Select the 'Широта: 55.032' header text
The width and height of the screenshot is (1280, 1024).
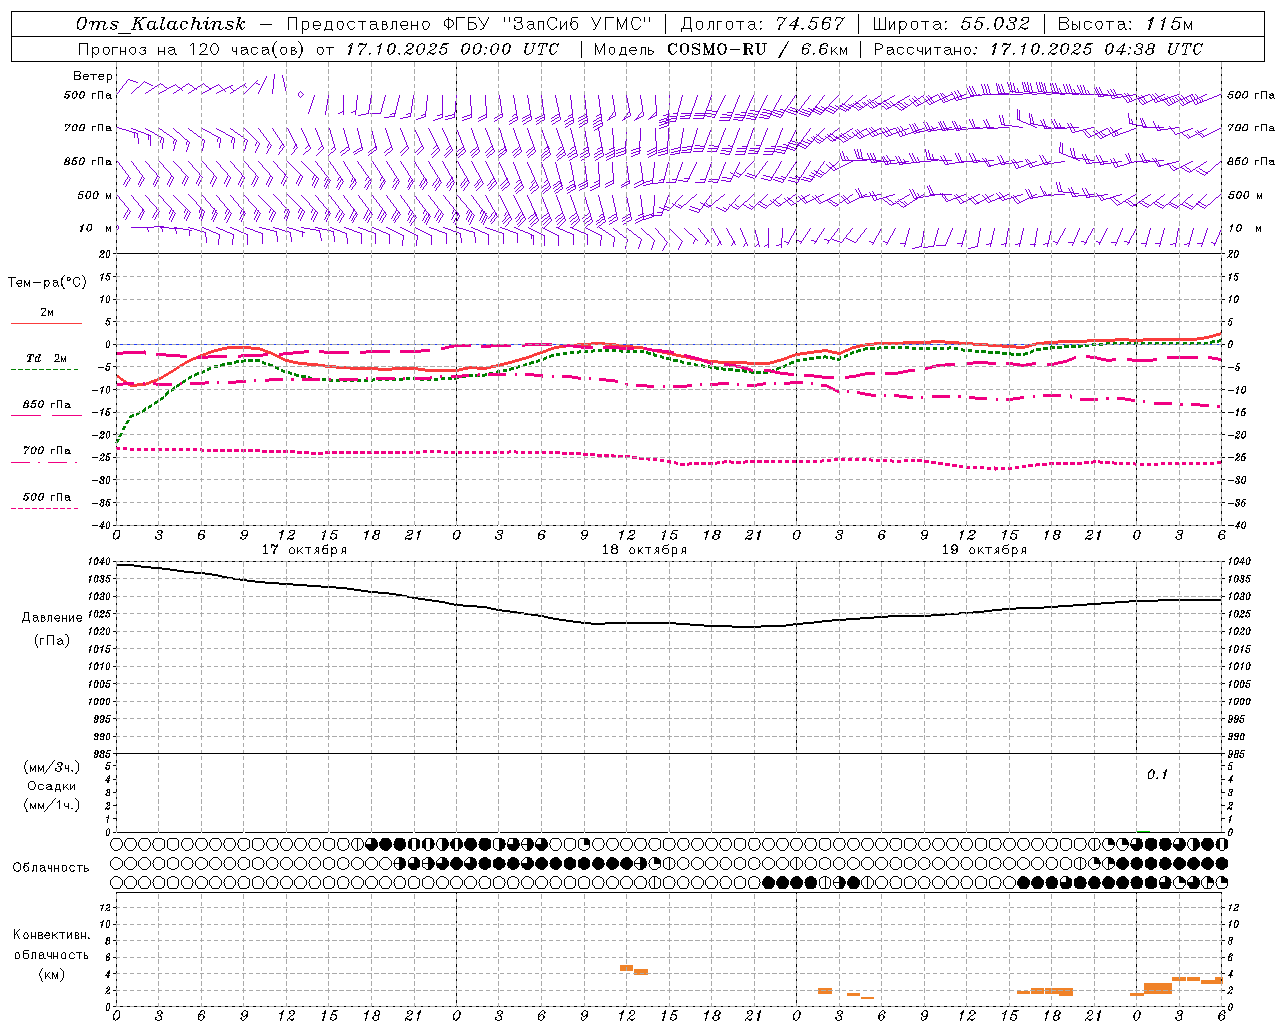[x=951, y=24]
